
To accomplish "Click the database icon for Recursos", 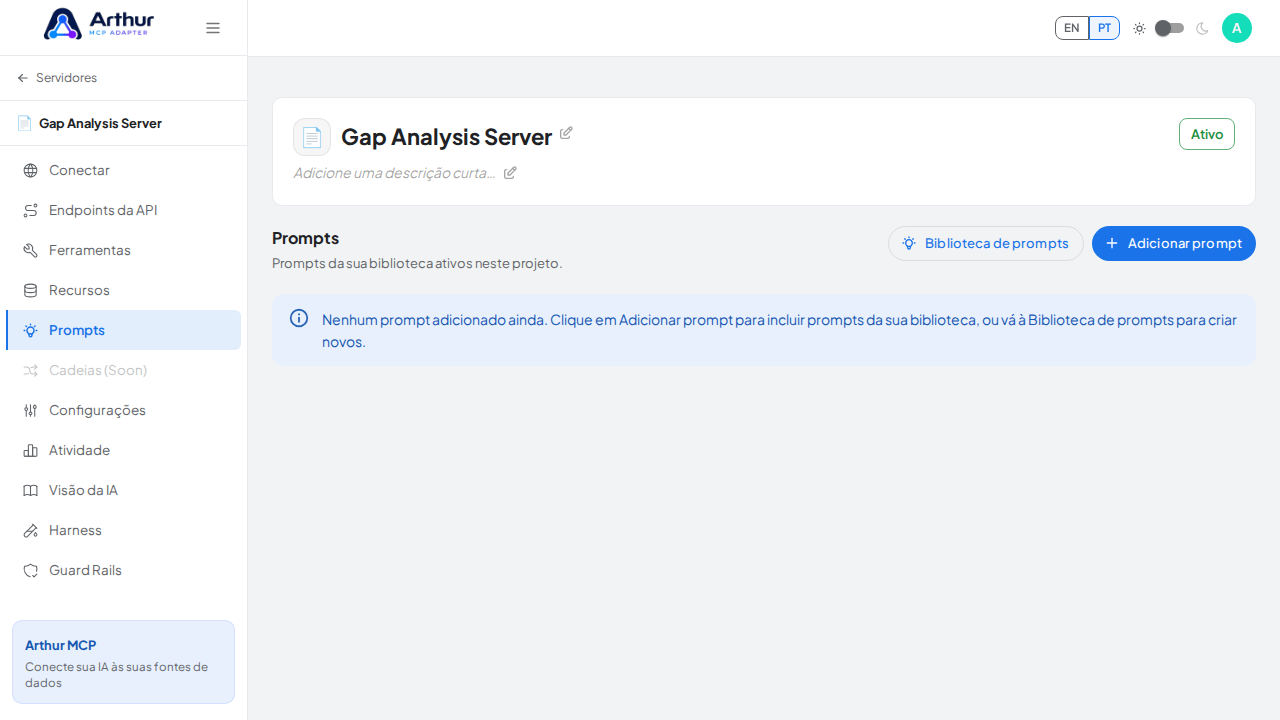I will (31, 290).
